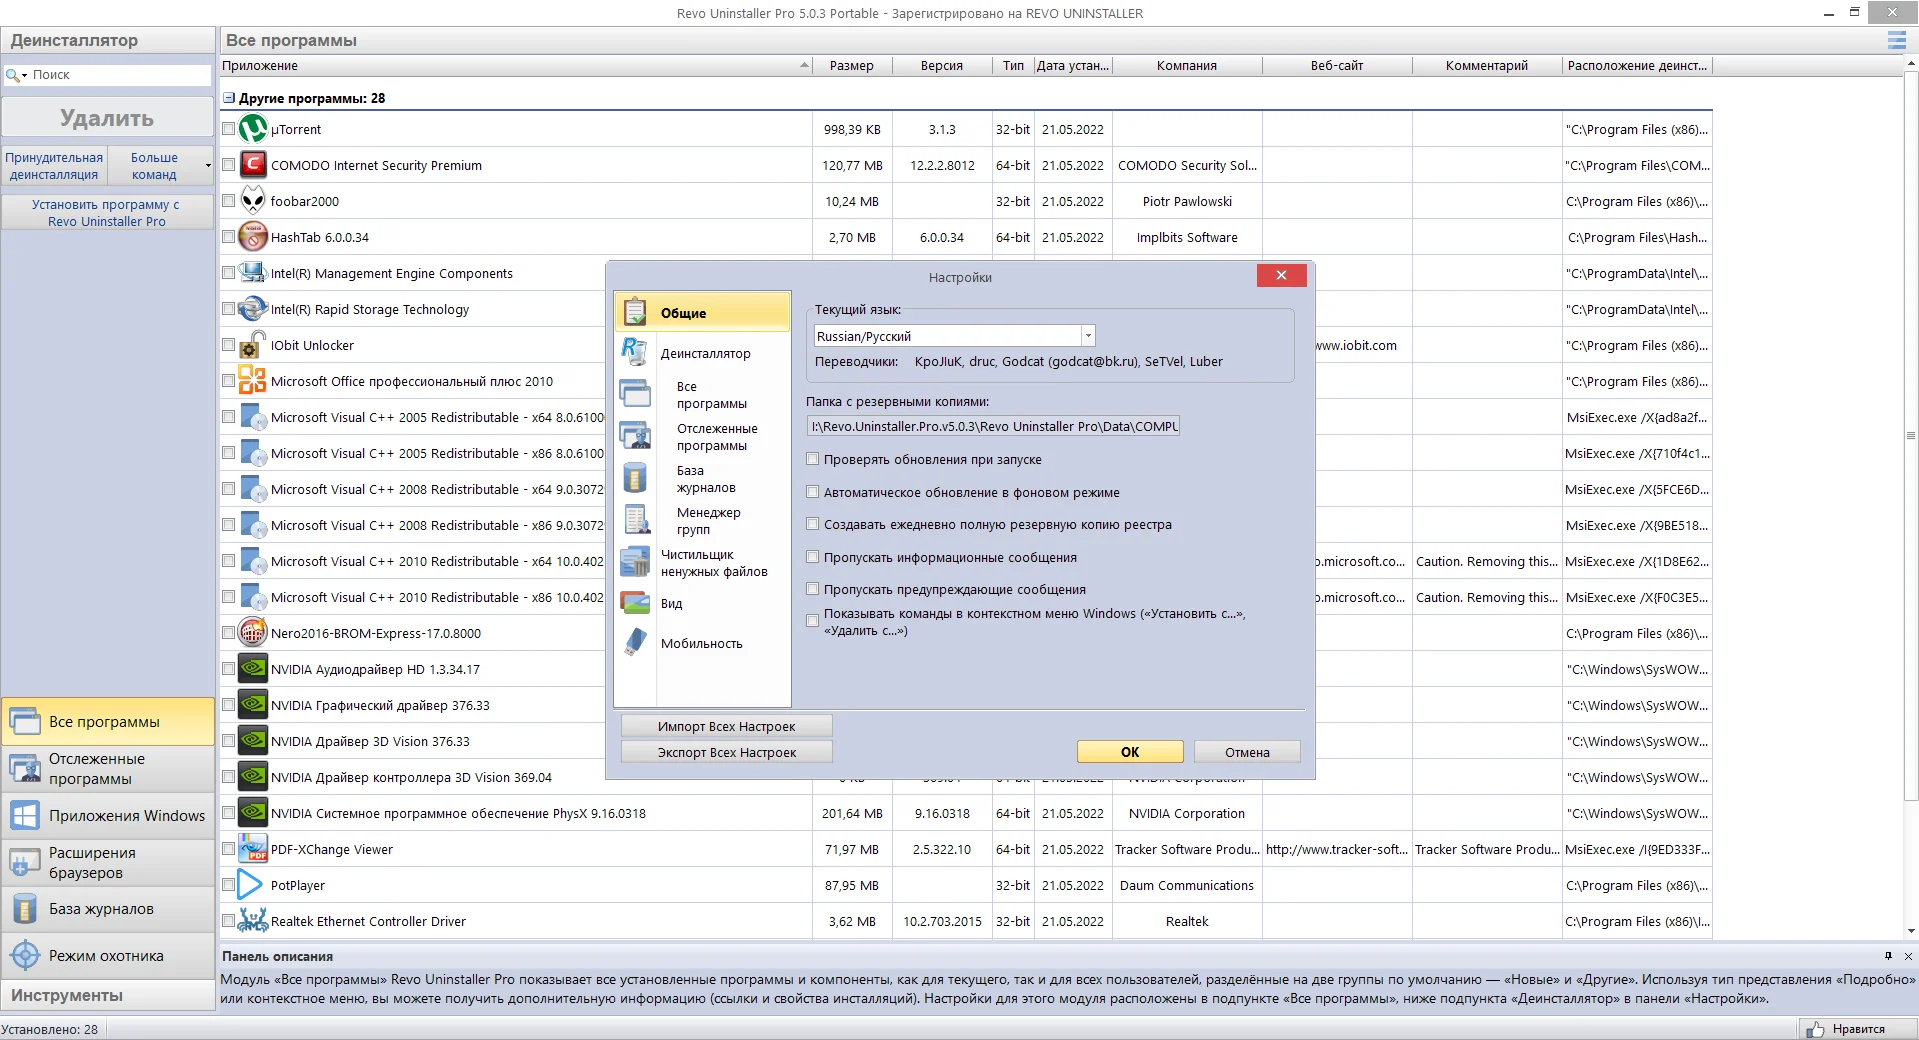Screen dimensions: 1919x1040
Task: Sort by the Компания column header
Action: (1186, 66)
